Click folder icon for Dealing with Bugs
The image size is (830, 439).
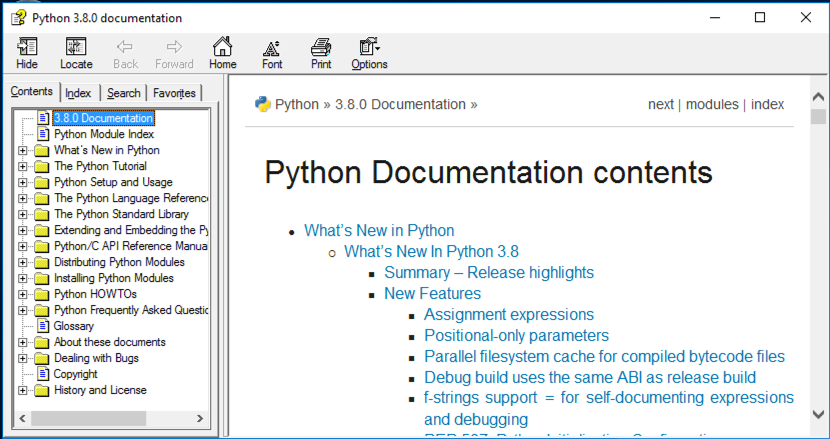[x=41, y=358]
